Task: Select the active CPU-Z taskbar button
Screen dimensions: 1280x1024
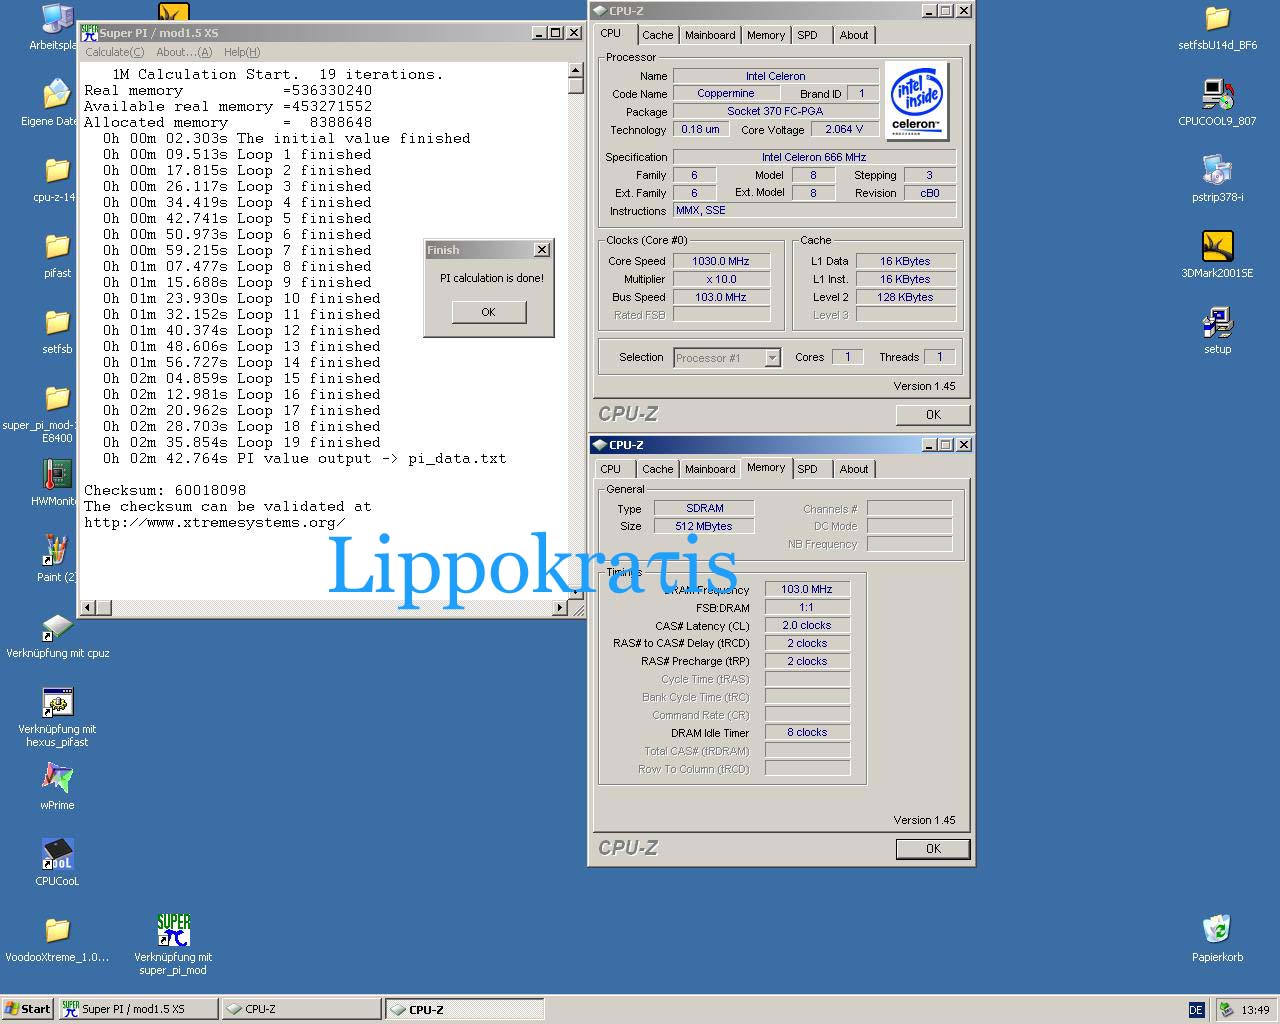Action: coord(465,1009)
